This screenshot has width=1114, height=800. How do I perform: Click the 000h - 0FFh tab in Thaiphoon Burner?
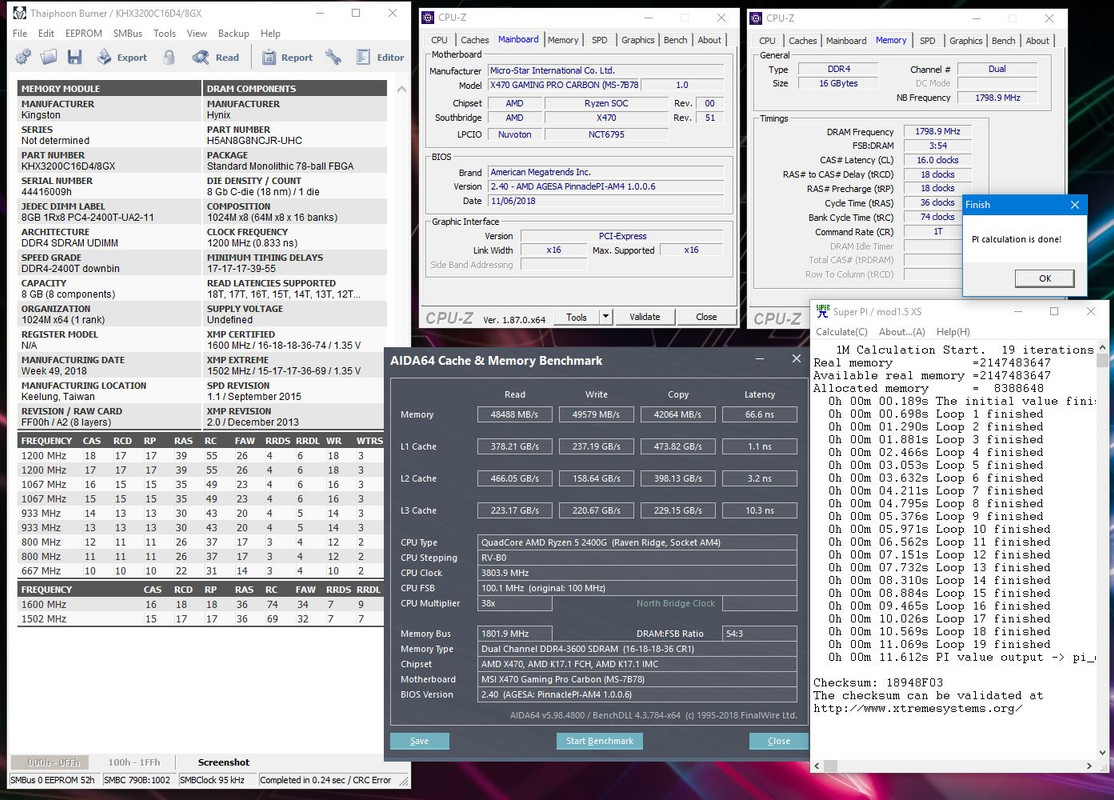54,762
